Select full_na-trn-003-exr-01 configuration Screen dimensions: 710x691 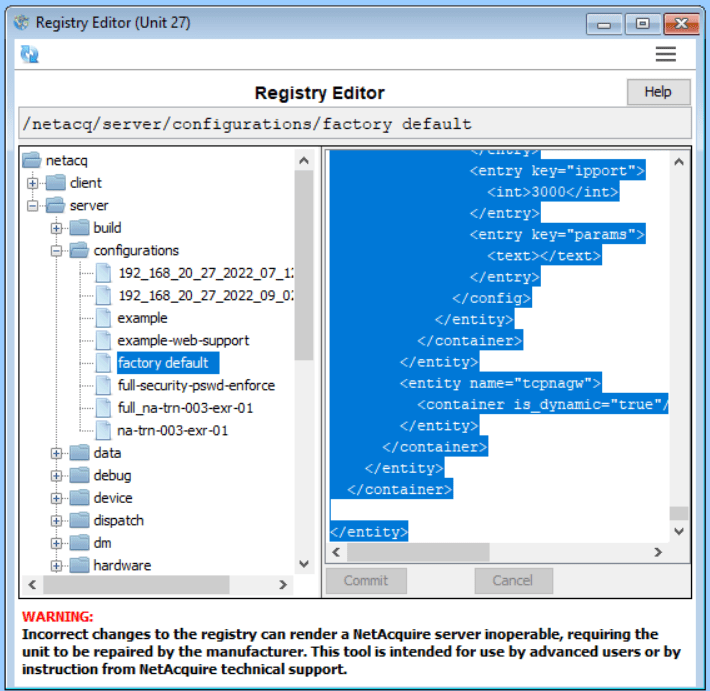pos(185,408)
